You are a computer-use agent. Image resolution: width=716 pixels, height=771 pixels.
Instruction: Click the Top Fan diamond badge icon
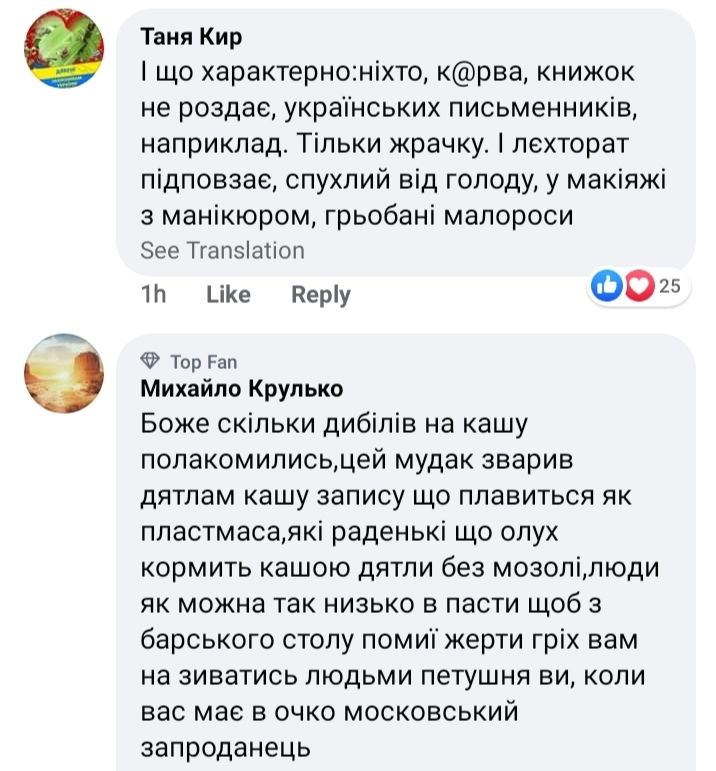coord(151,361)
